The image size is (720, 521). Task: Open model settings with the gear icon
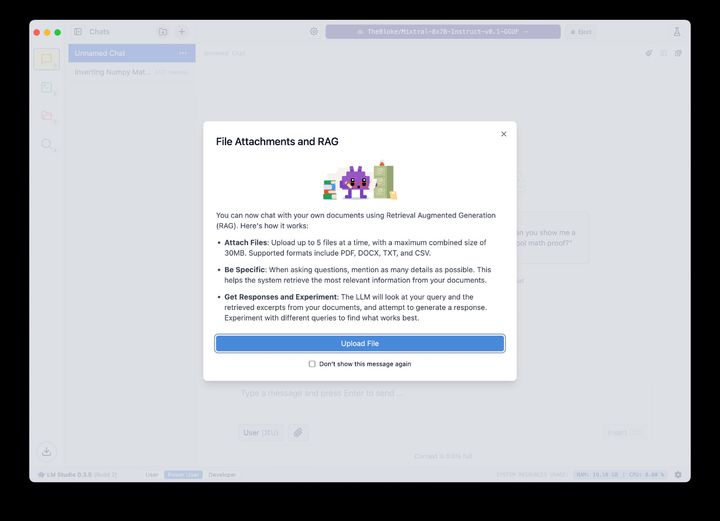(314, 32)
